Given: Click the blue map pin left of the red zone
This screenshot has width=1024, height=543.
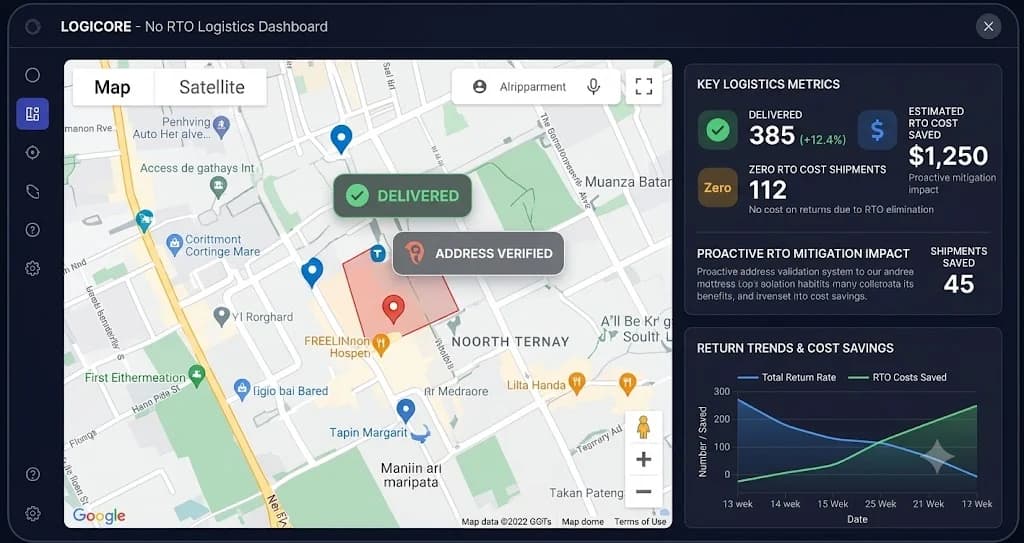Looking at the screenshot, I should pyautogui.click(x=312, y=272).
